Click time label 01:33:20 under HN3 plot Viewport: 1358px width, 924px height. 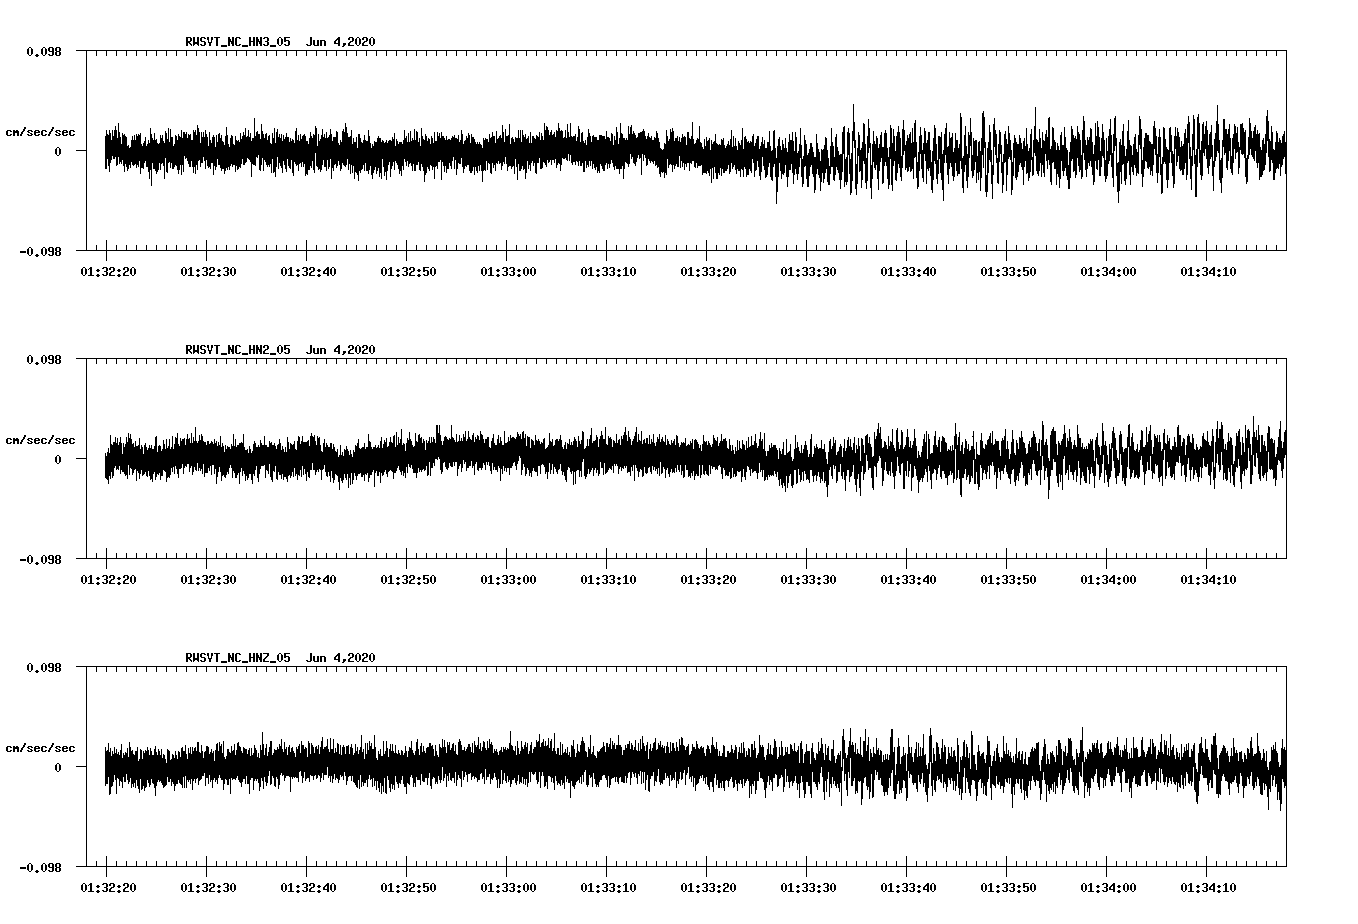tap(708, 272)
